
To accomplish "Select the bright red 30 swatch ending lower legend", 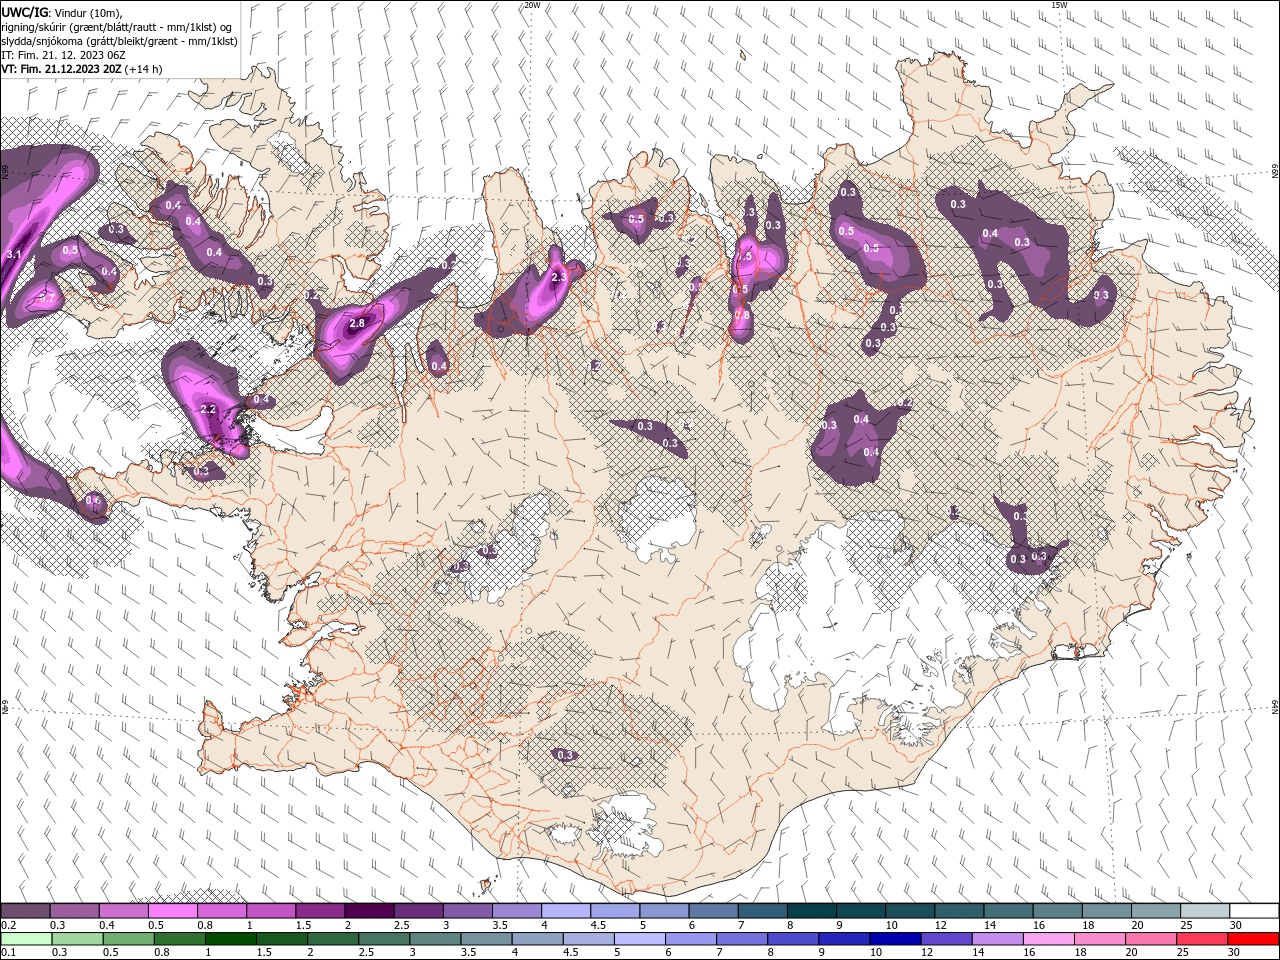I will pos(1252,939).
